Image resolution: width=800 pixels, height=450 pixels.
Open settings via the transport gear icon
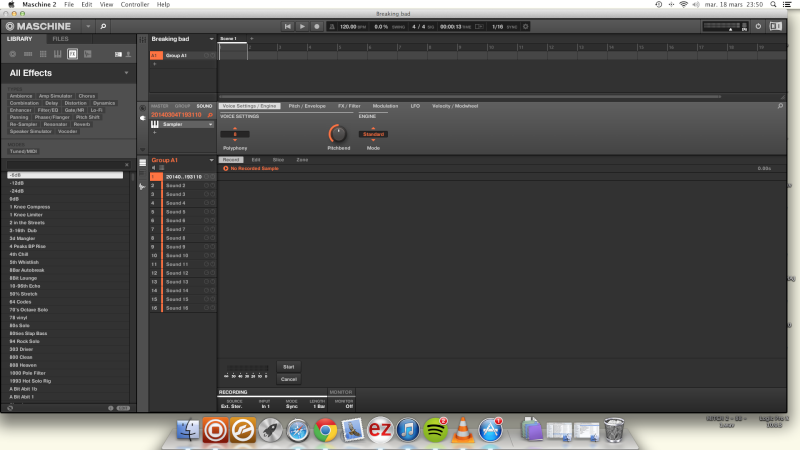point(526,27)
